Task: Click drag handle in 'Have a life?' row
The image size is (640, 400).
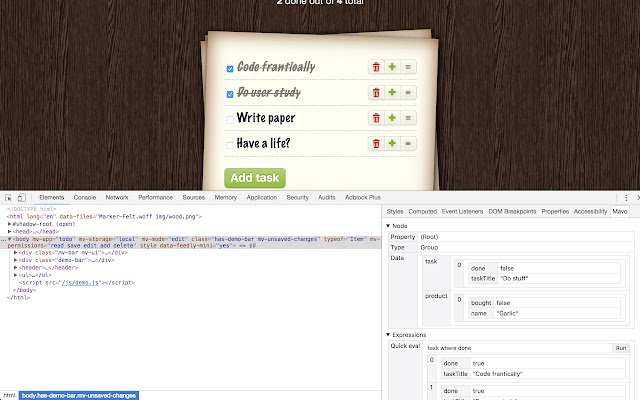Action: pos(408,144)
